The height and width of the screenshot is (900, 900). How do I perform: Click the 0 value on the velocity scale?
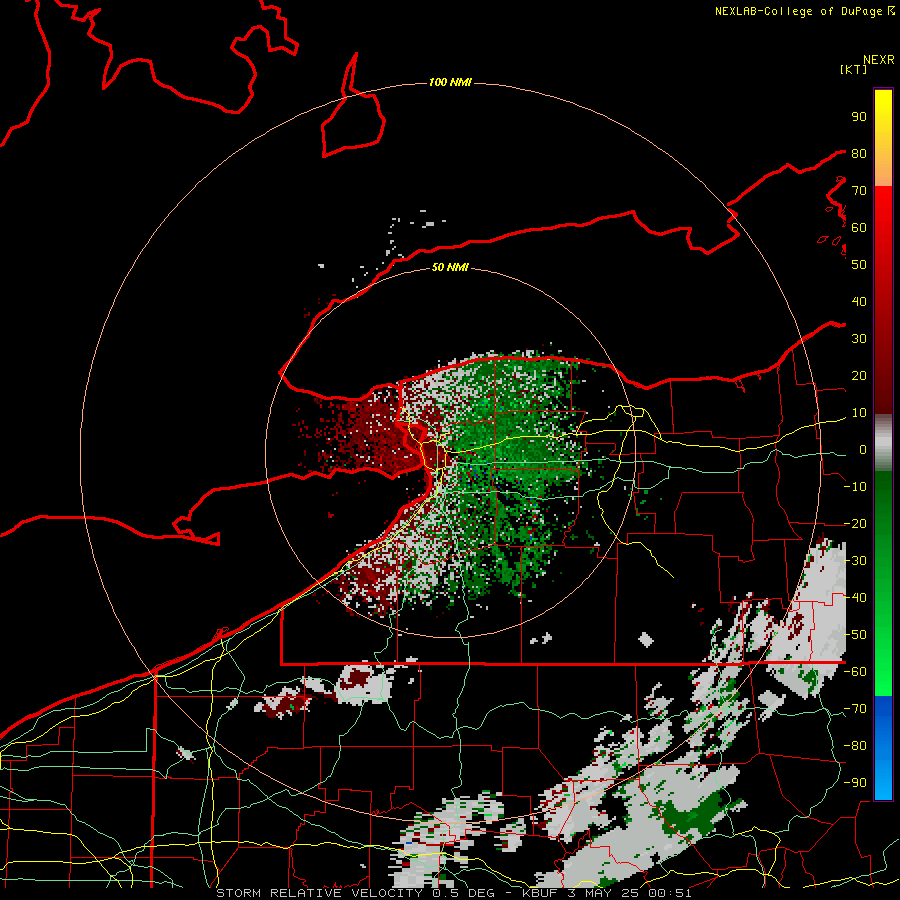click(x=863, y=450)
